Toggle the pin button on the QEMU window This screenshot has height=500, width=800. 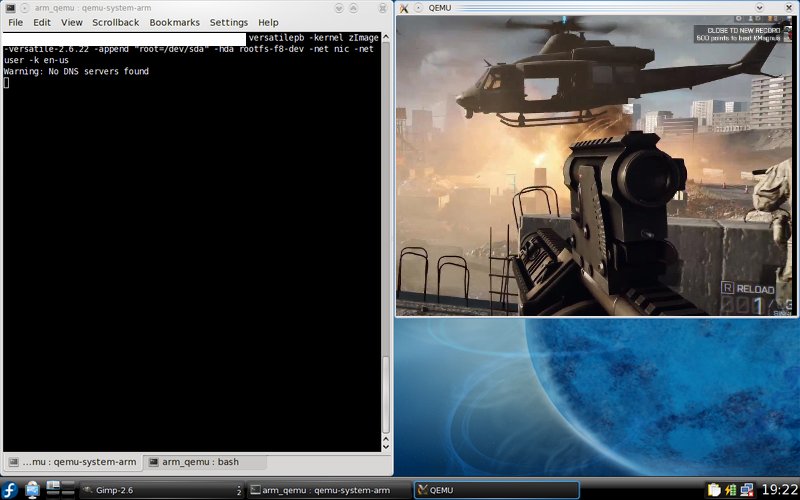(x=418, y=8)
